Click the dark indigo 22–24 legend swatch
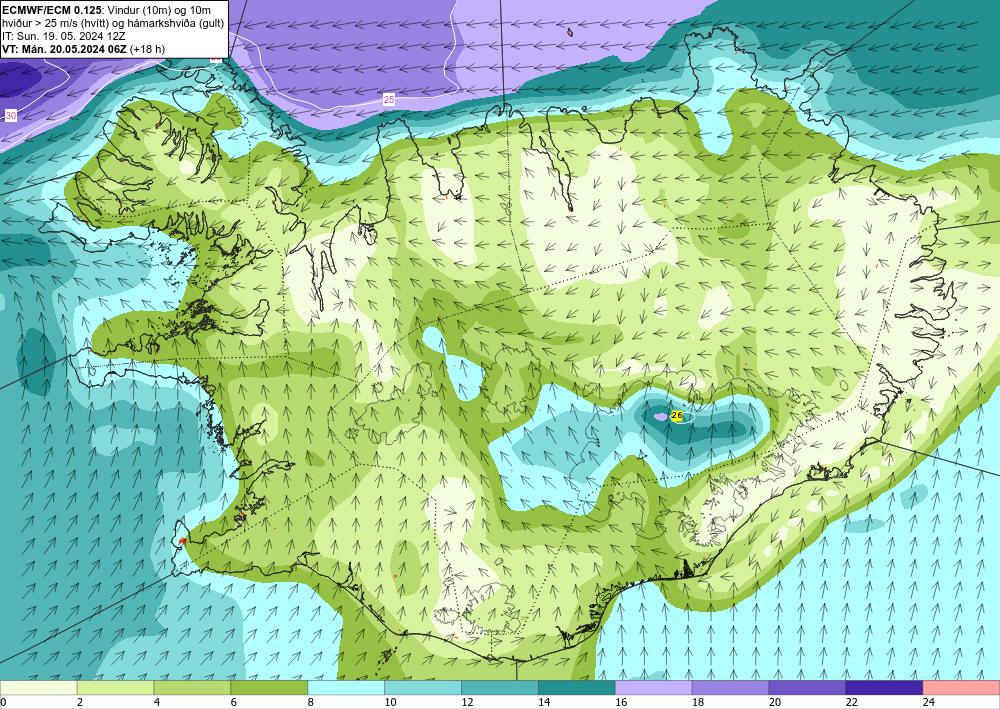This screenshot has height=709, width=1000. click(885, 688)
